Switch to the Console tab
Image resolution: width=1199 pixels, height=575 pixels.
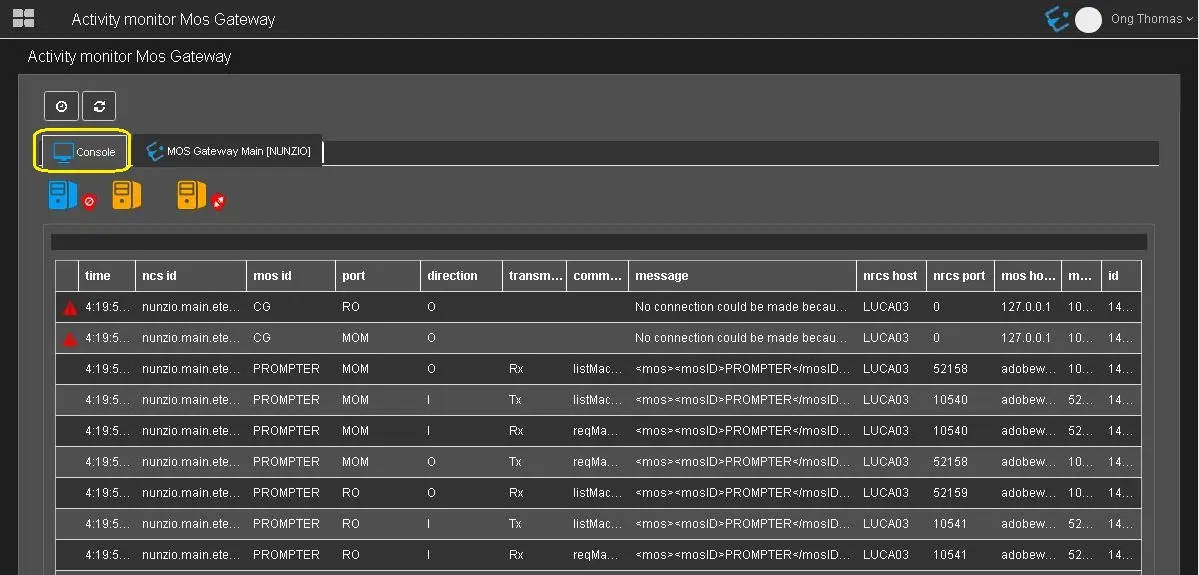click(85, 152)
